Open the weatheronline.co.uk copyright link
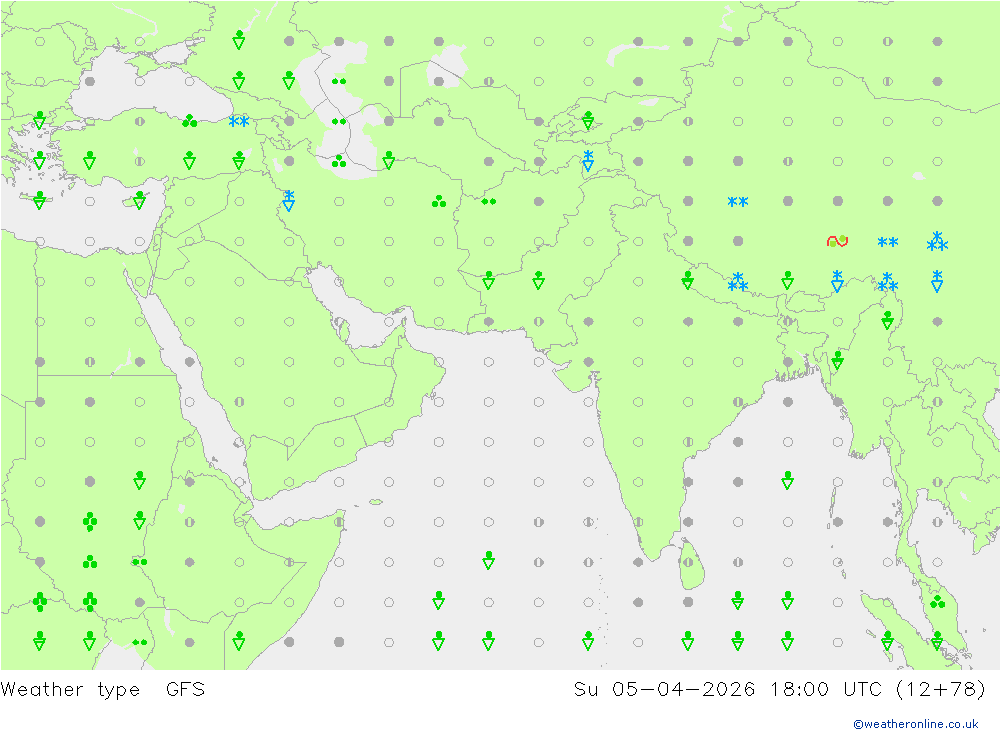This screenshot has height=733, width=1000. click(916, 724)
